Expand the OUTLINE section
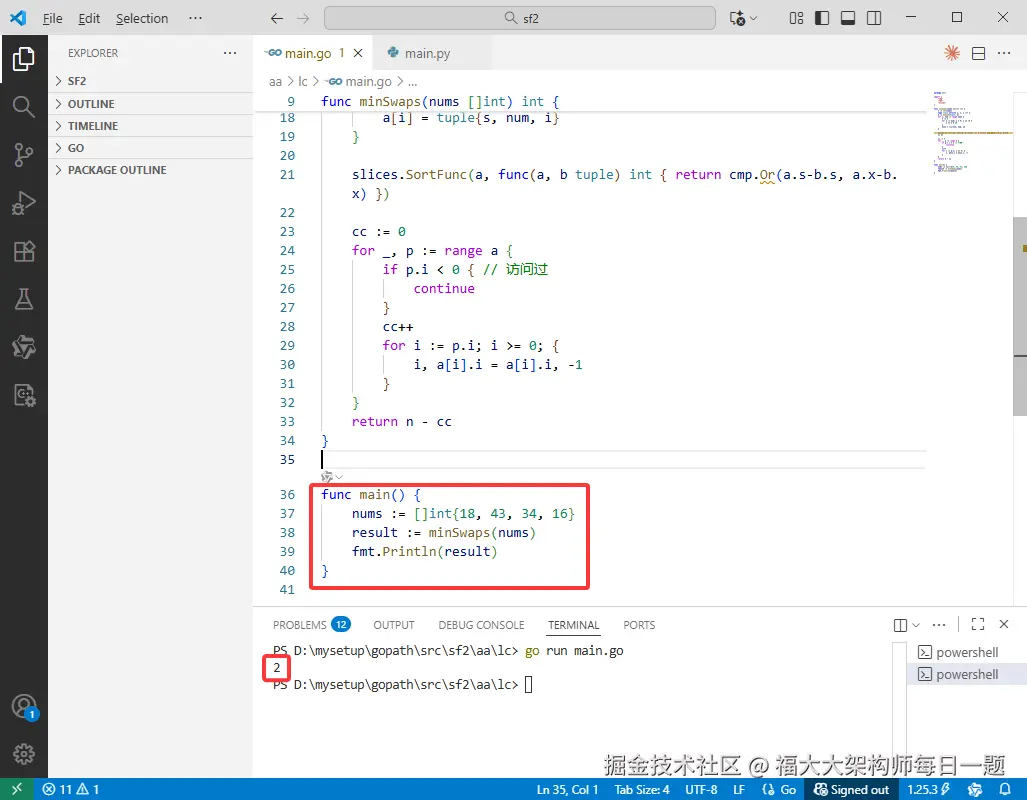 click(151, 104)
